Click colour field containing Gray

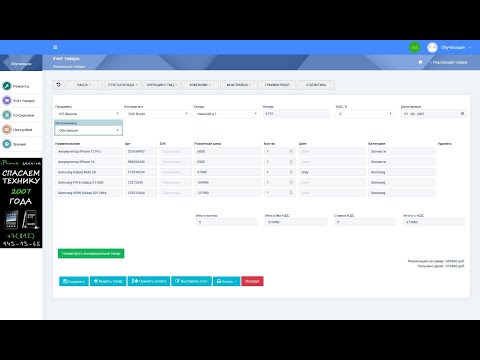tap(332, 172)
